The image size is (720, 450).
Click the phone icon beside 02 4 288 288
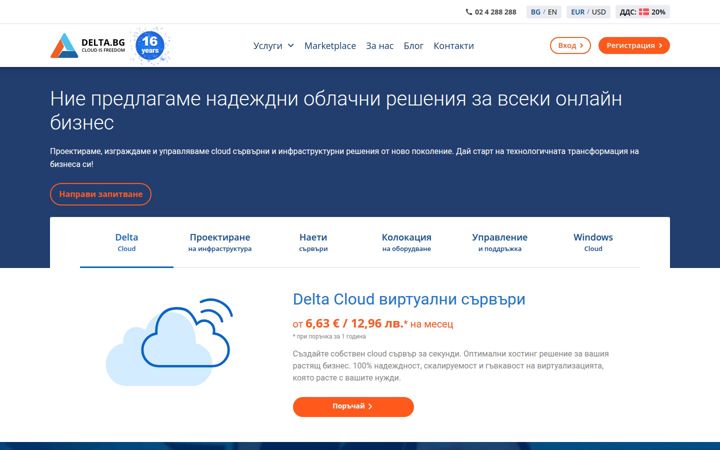tap(469, 12)
